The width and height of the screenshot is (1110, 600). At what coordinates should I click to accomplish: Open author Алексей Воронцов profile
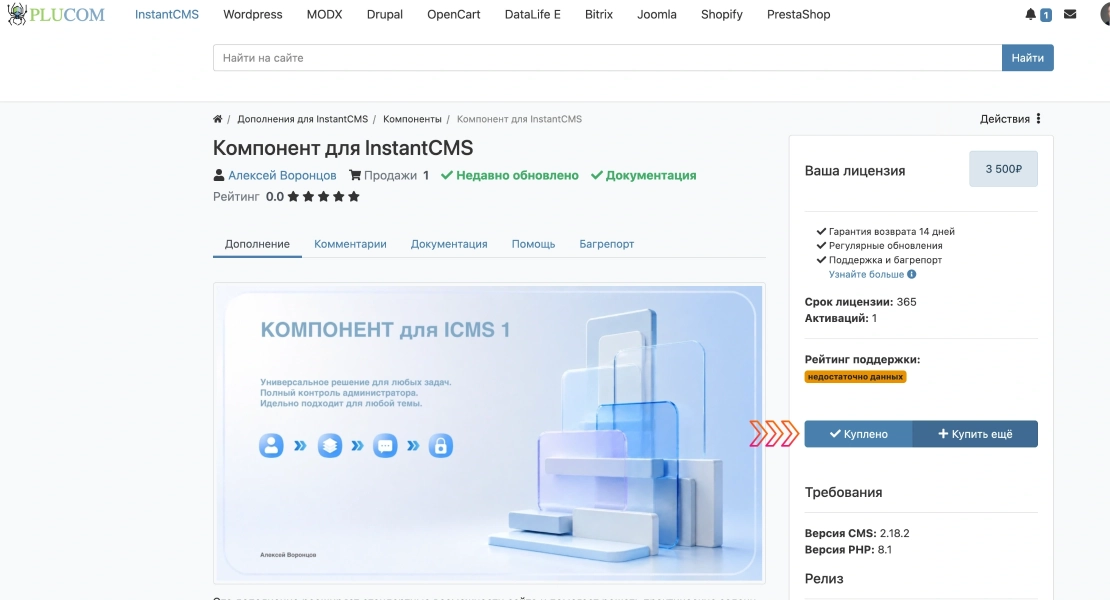pyautogui.click(x=282, y=175)
